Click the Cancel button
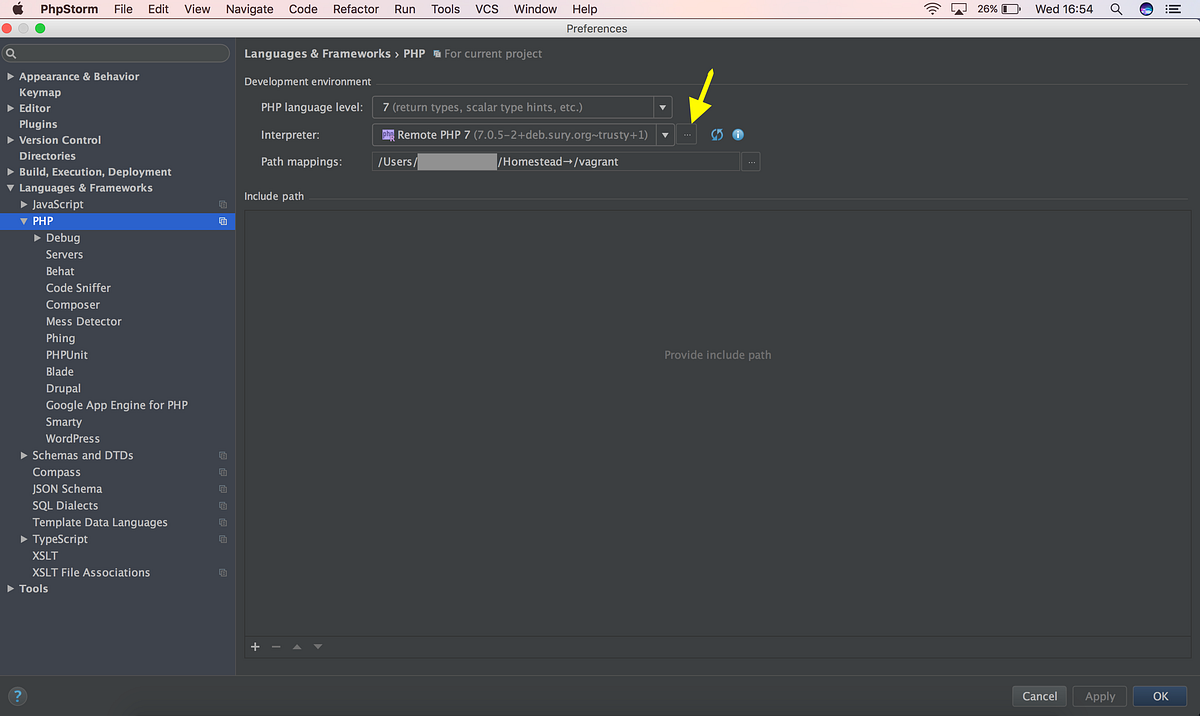The image size is (1200, 716). click(1039, 696)
